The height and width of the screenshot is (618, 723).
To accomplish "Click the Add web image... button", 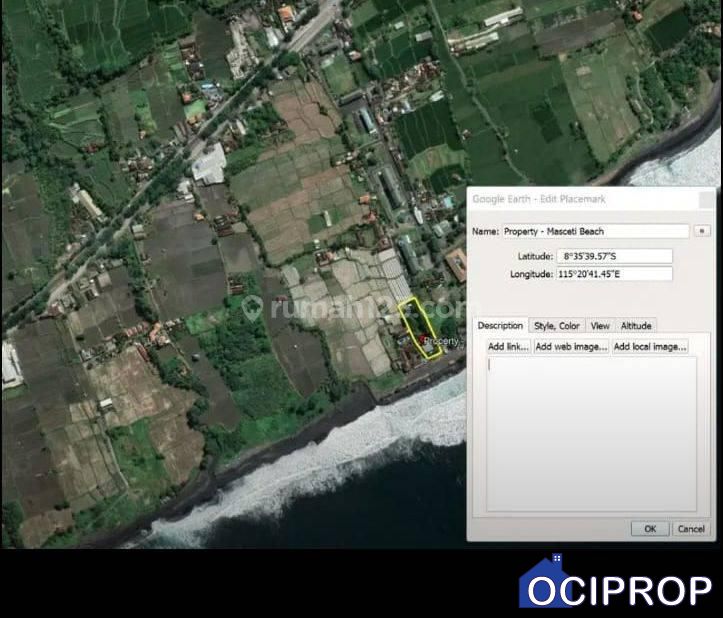I will click(x=571, y=346).
